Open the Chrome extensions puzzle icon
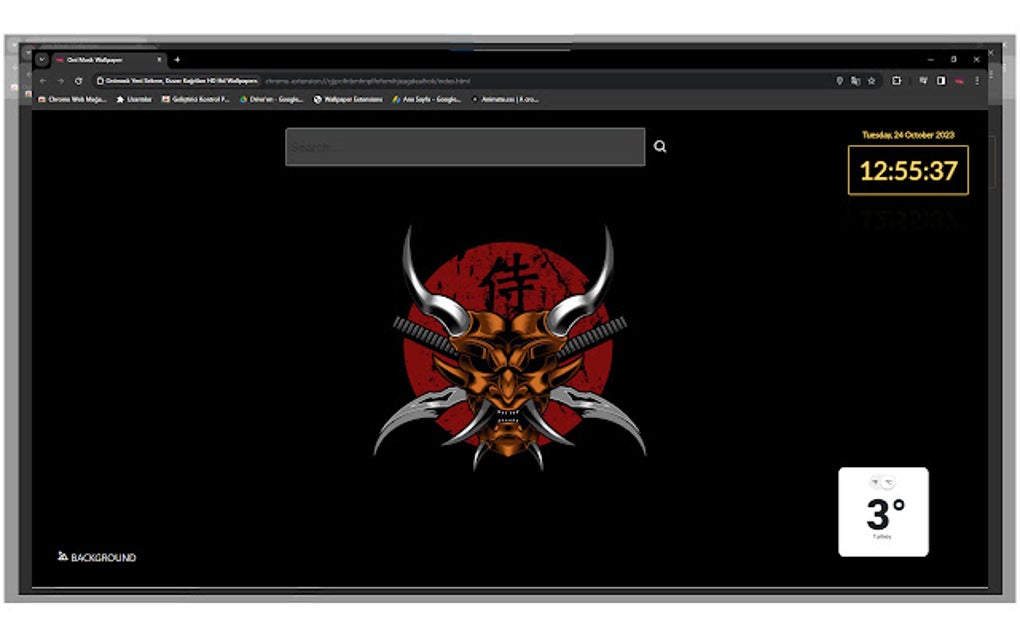Screen dimensions: 1020x638 coord(898,81)
